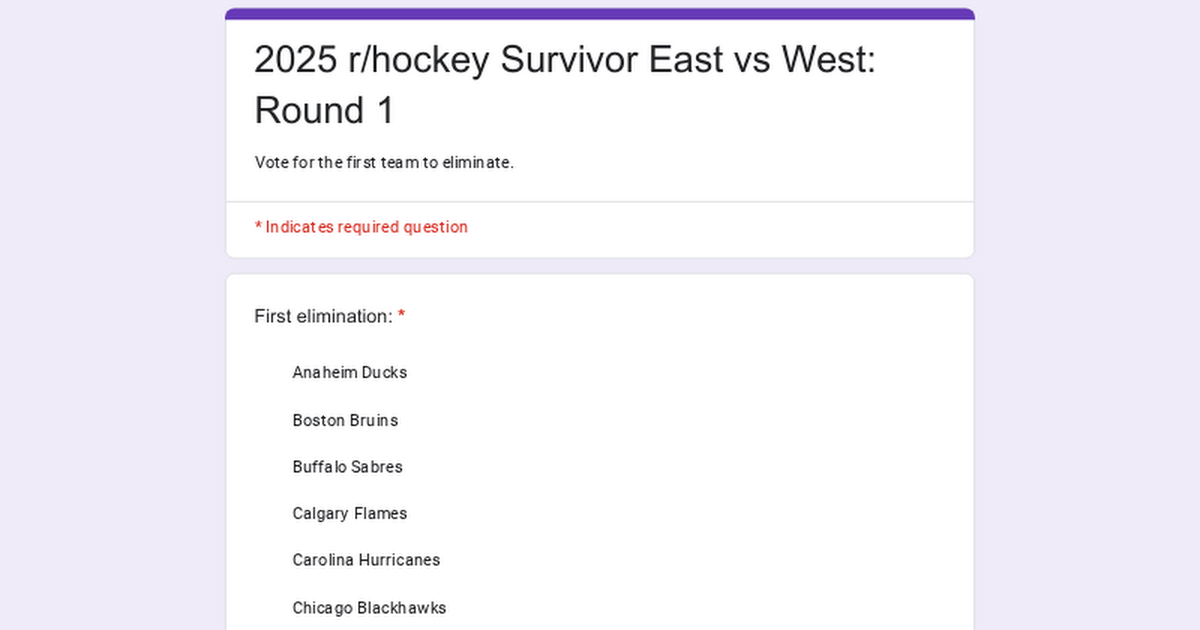This screenshot has width=1200, height=630.
Task: Click the Boston Bruins label text
Action: [x=345, y=420]
